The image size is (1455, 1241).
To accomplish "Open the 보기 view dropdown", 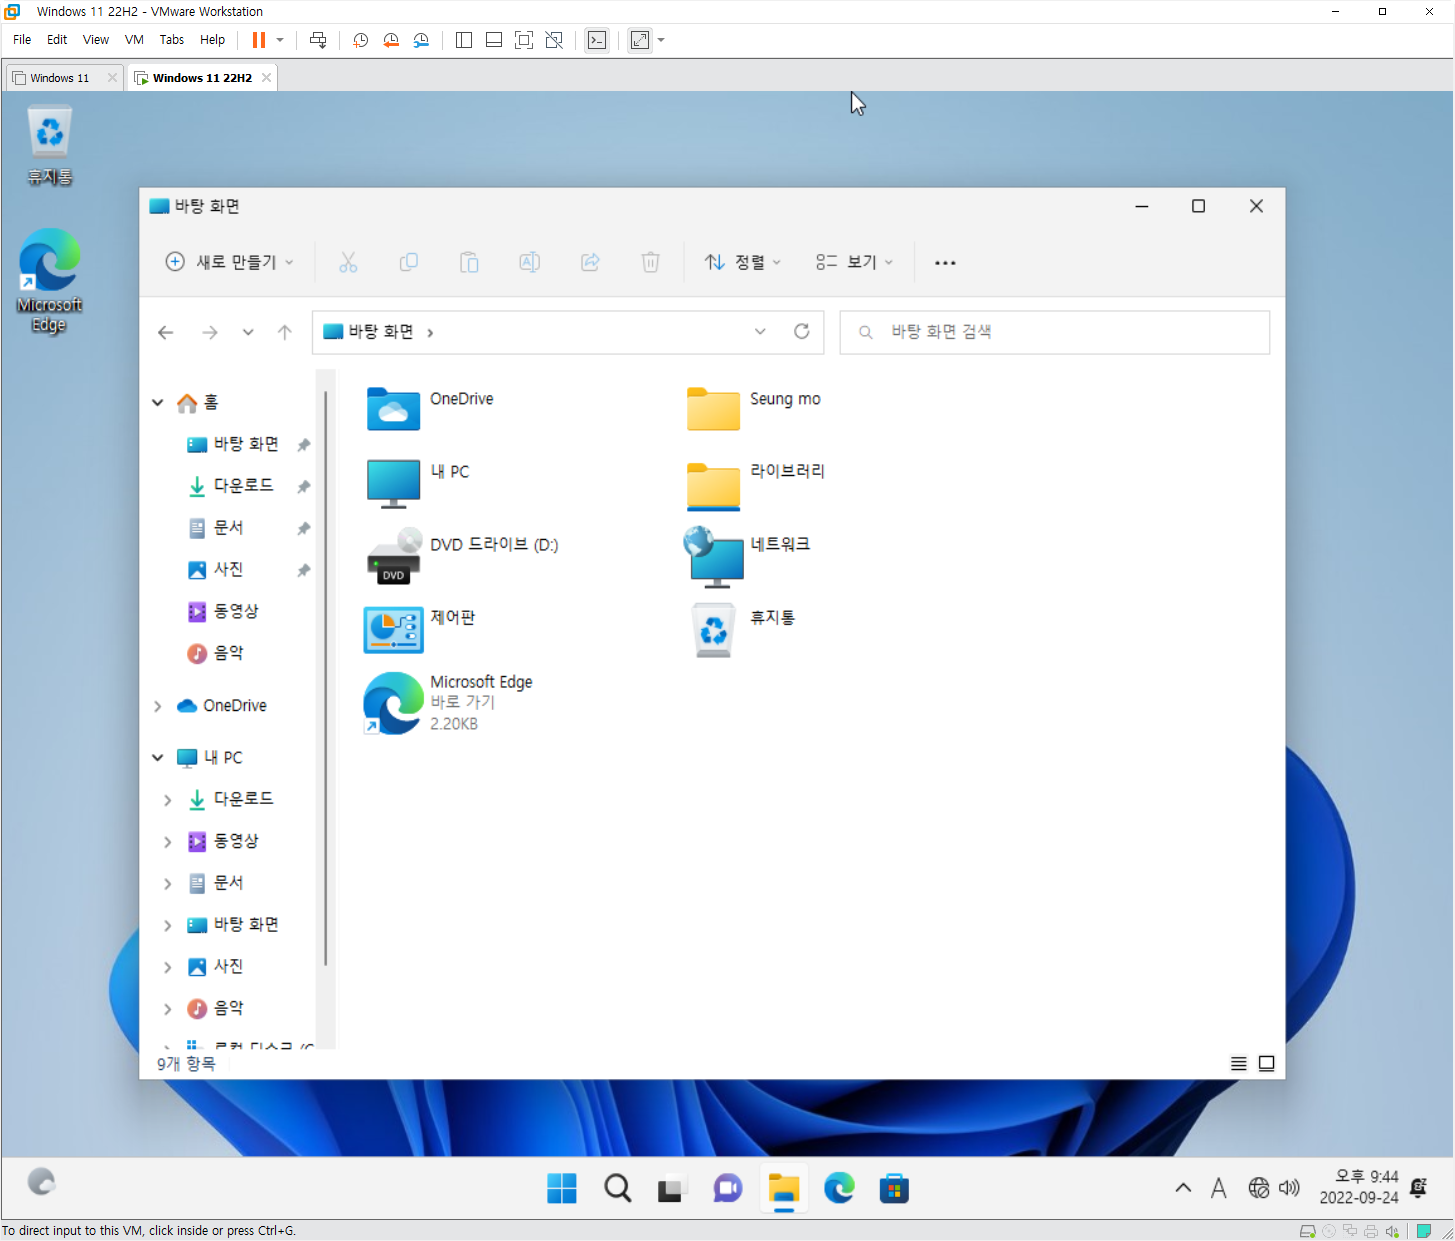I will coord(854,262).
